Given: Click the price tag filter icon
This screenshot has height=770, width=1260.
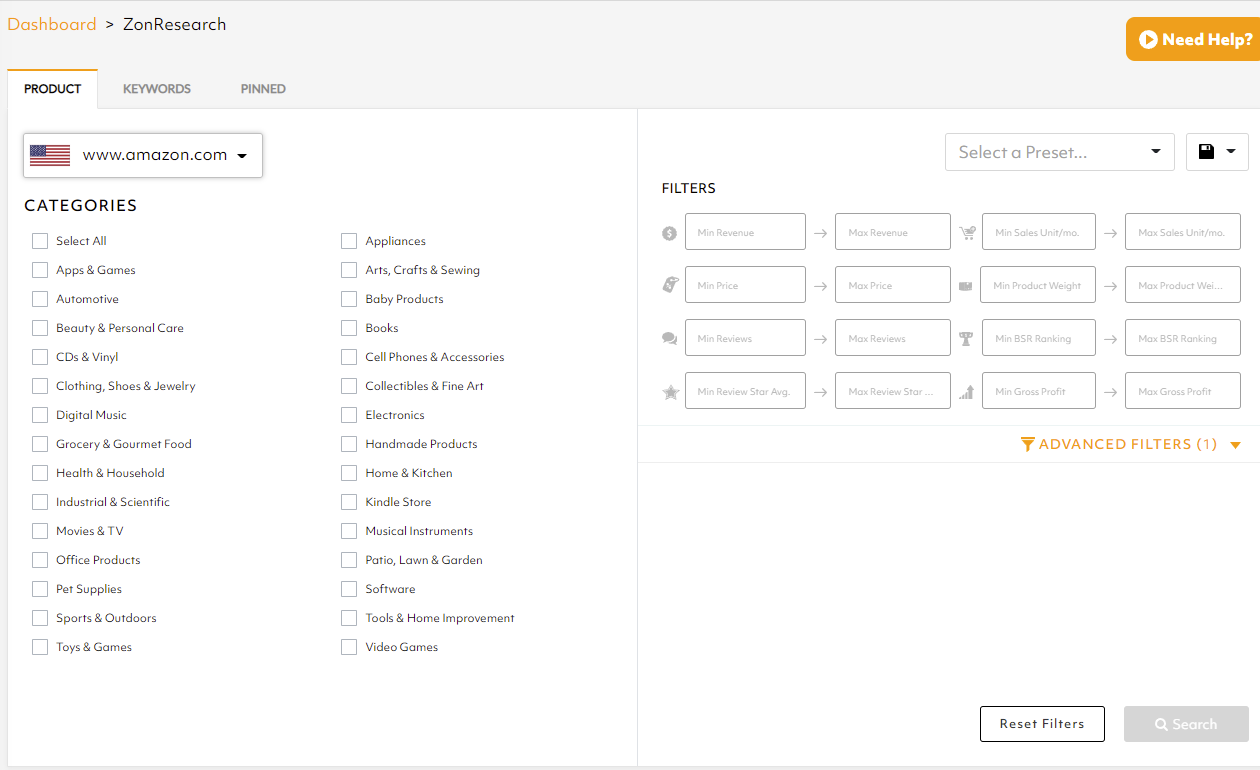Looking at the screenshot, I should click(669, 285).
